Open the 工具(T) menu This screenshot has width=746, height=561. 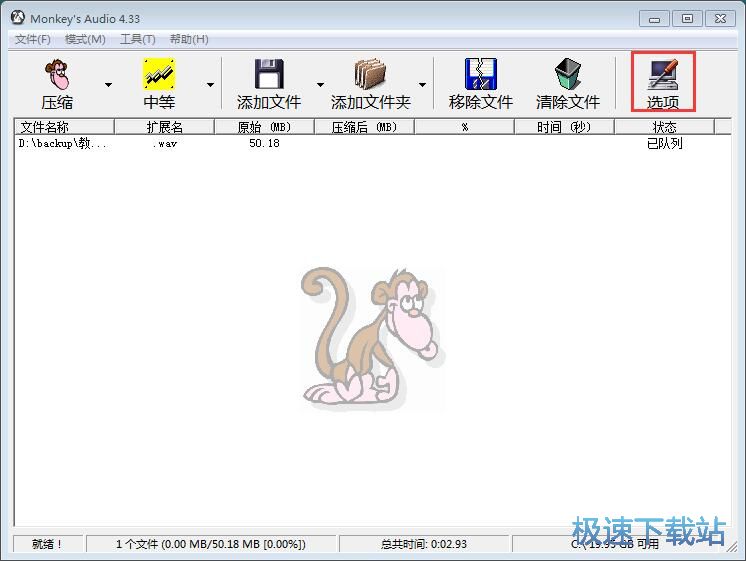click(x=137, y=39)
